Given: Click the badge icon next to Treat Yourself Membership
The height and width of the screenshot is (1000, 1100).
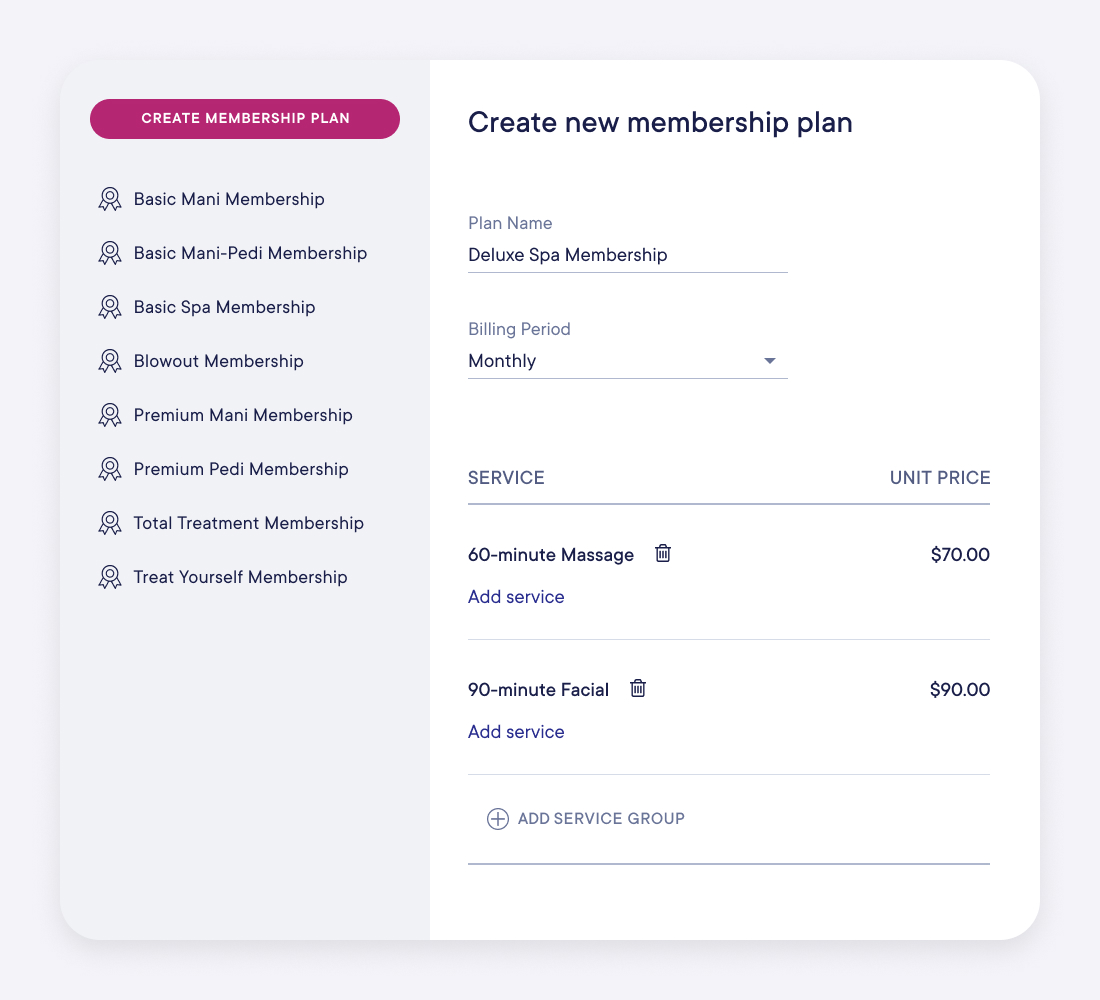Looking at the screenshot, I should (x=109, y=576).
